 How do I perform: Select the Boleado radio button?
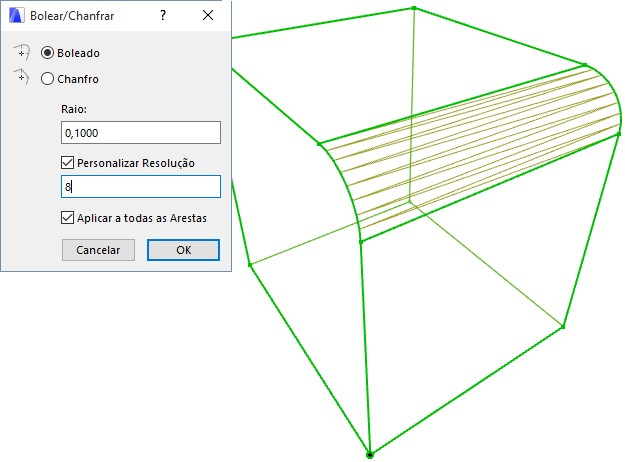47,53
